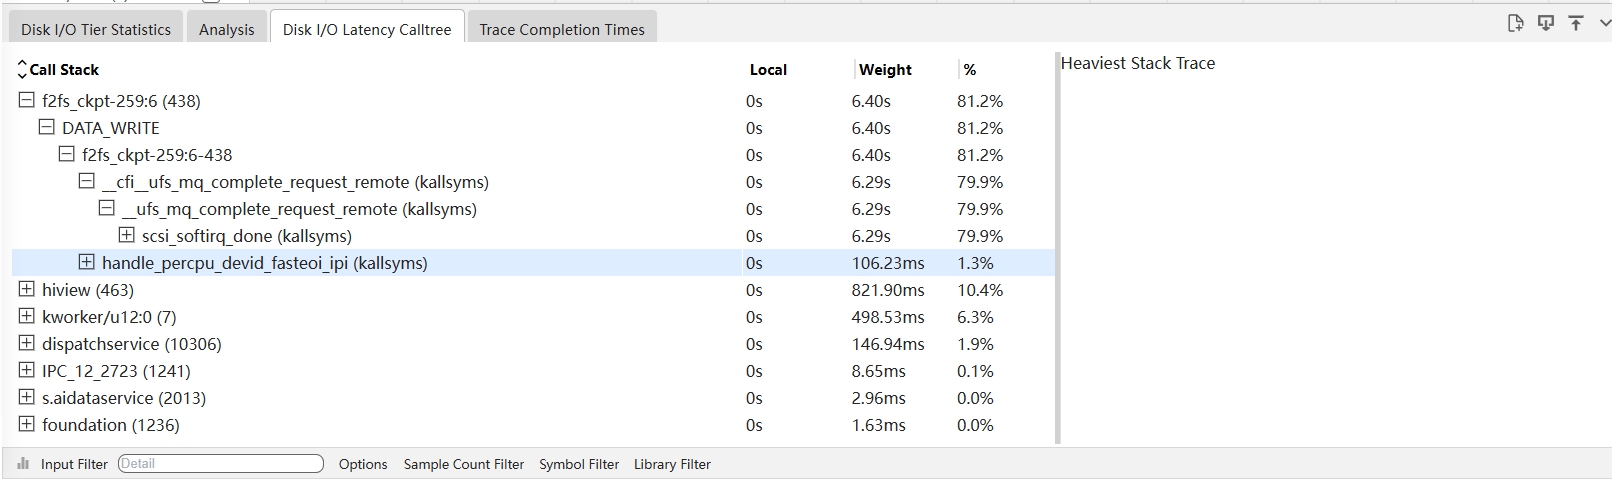The width and height of the screenshot is (1612, 479).
Task: Open the Sample Count Filter
Action: pos(463,464)
